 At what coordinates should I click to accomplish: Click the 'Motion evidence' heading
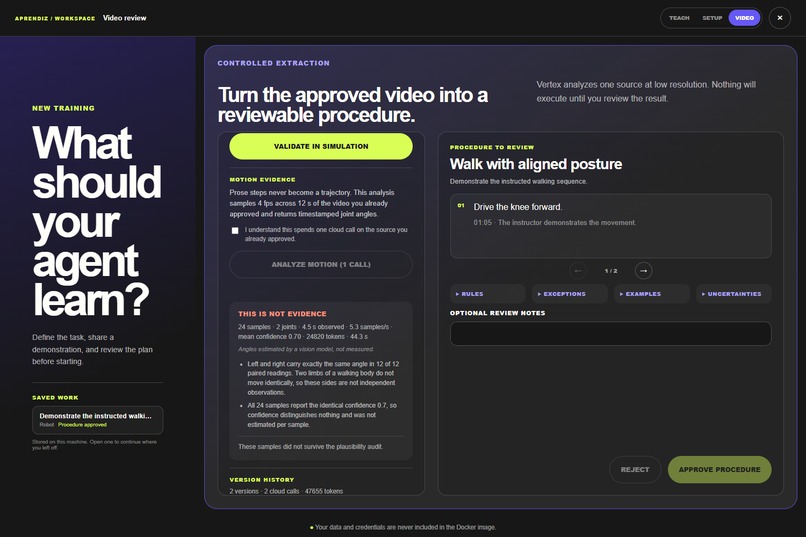coord(262,180)
